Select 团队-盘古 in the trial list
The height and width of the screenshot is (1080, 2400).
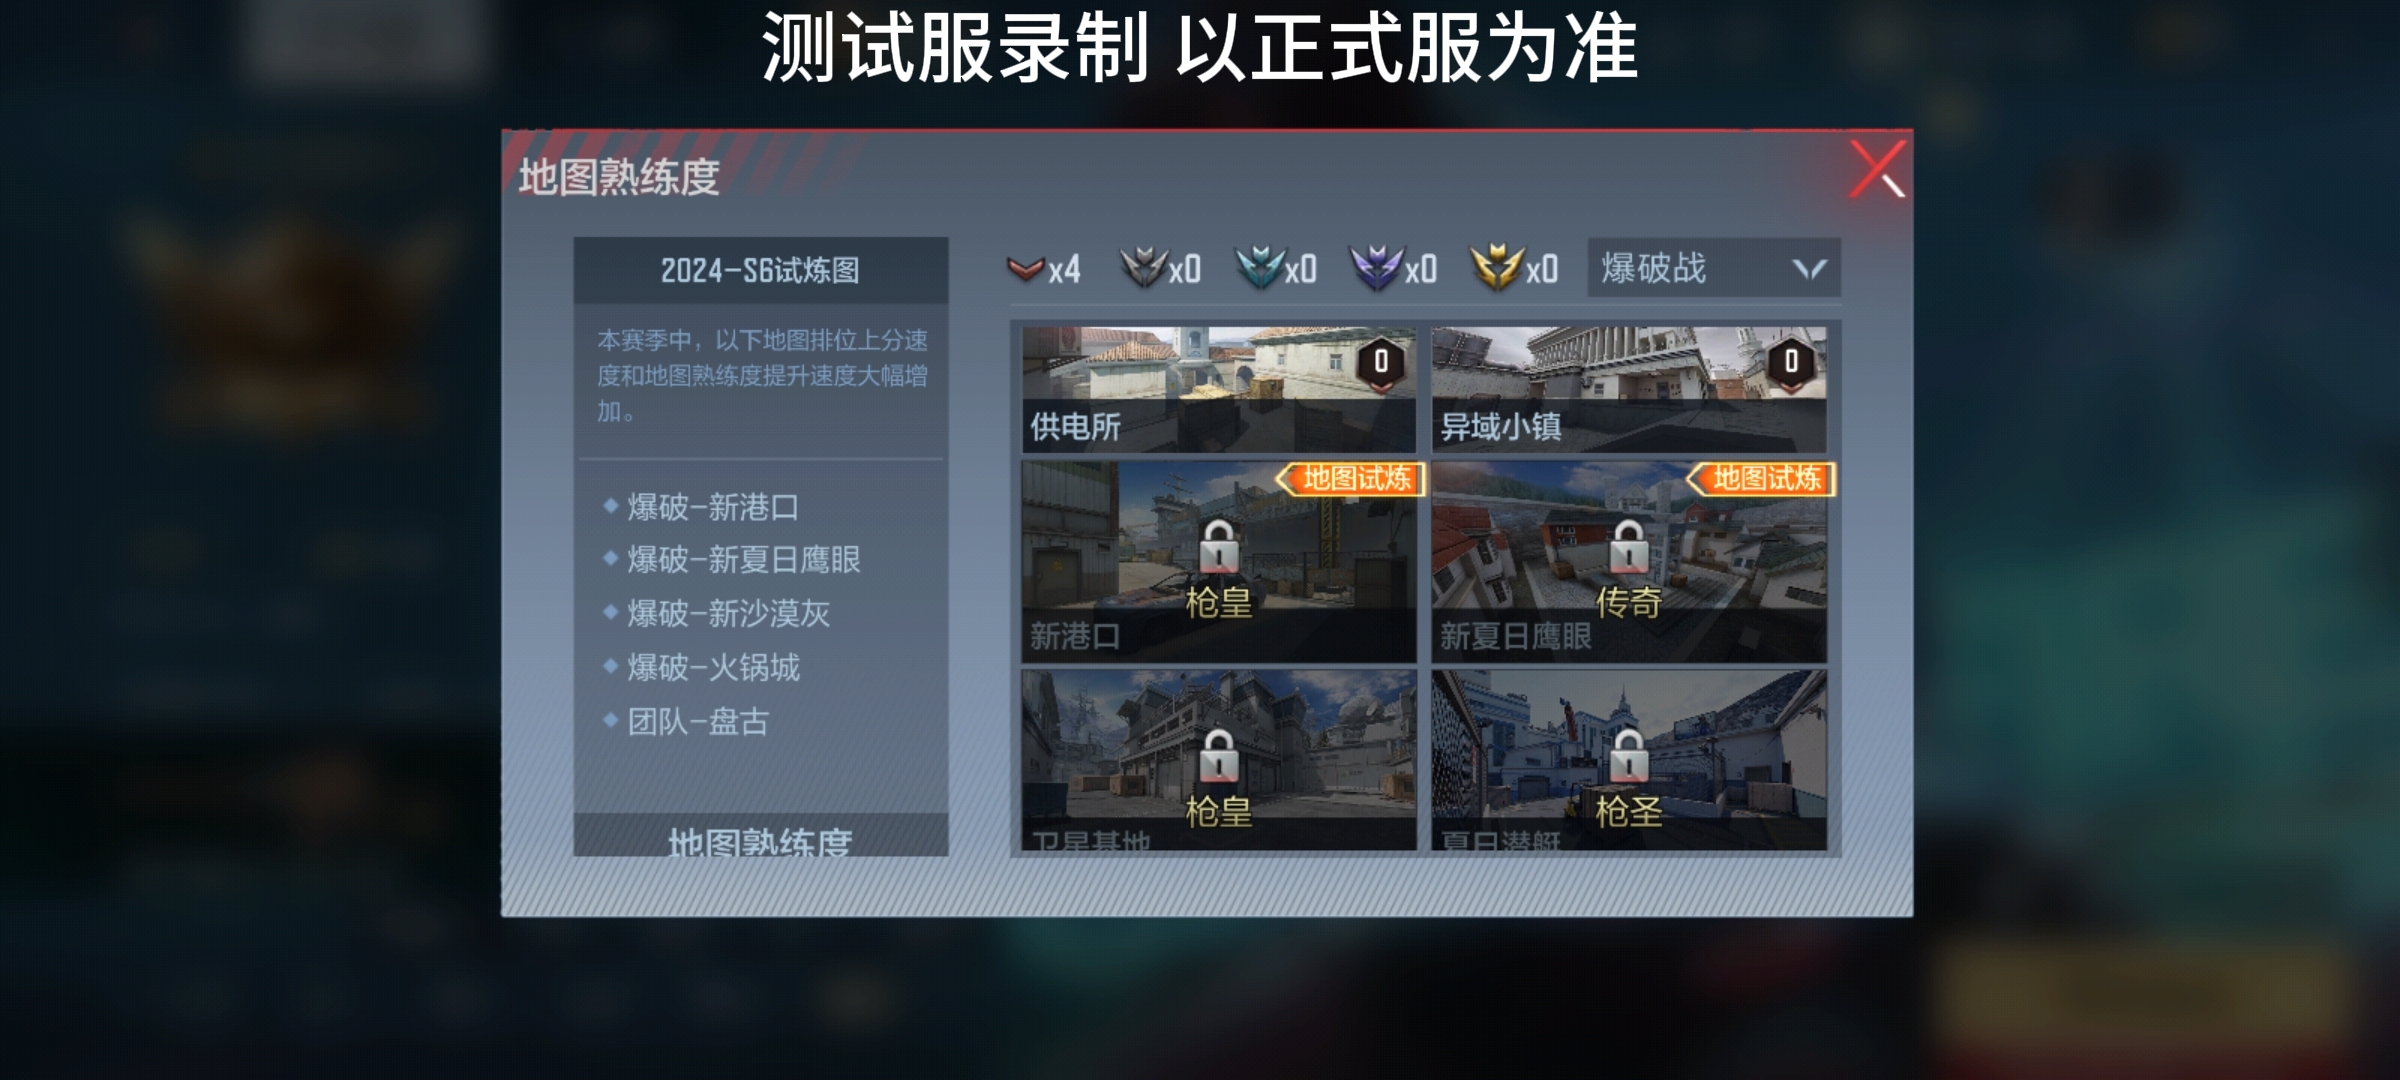[x=697, y=721]
